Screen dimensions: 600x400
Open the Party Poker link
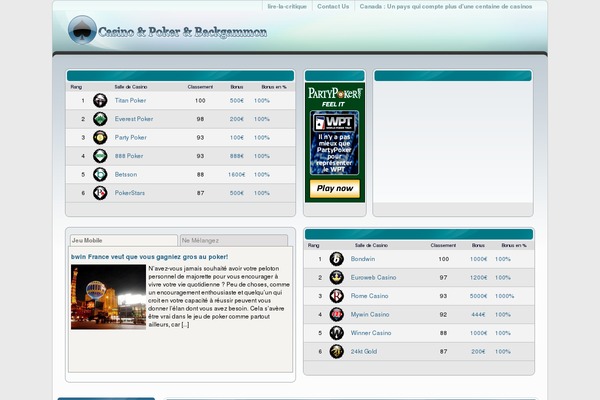tap(130, 137)
